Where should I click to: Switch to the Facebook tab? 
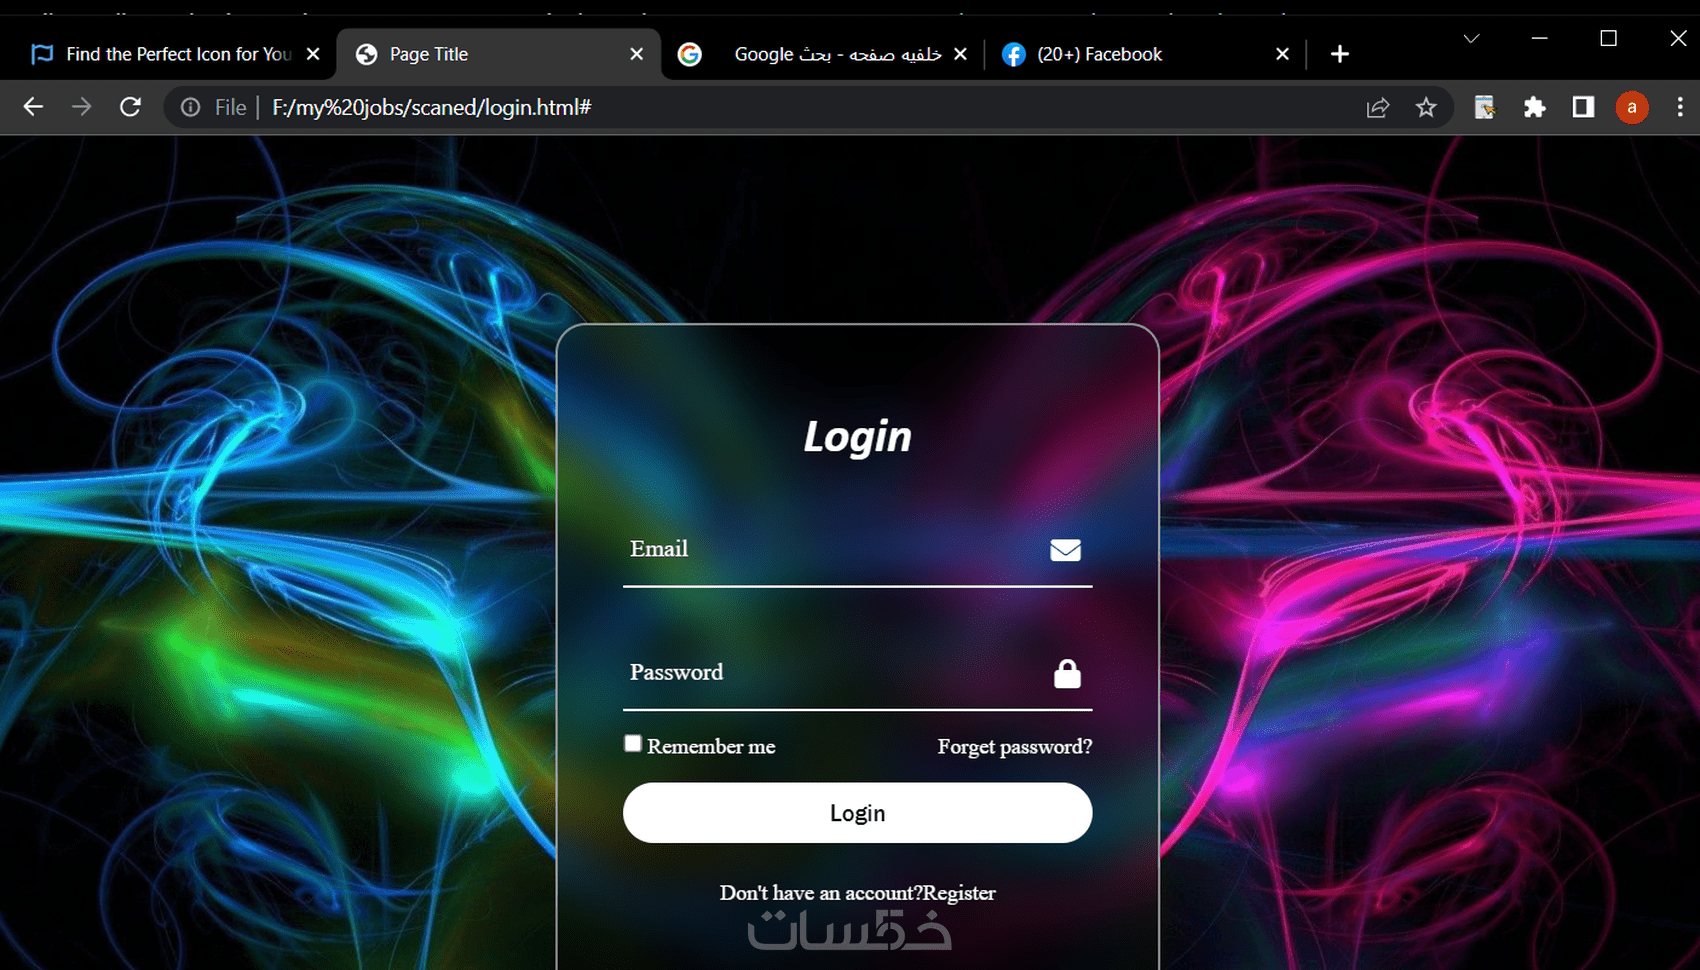[1100, 54]
